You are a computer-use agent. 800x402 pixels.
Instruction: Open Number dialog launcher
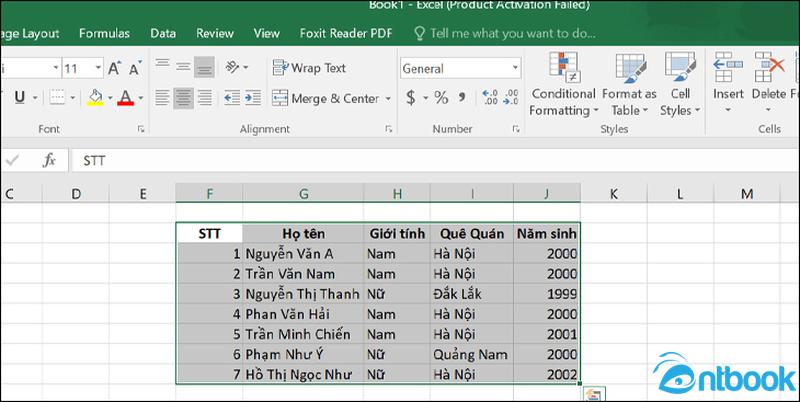pos(516,130)
